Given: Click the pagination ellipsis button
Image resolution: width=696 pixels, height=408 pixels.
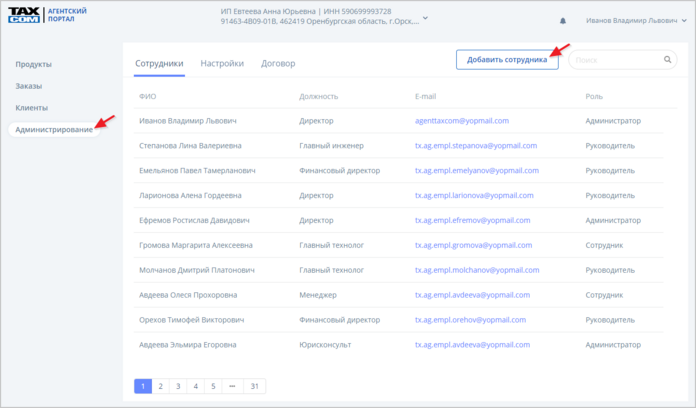Looking at the screenshot, I should click(x=230, y=386).
